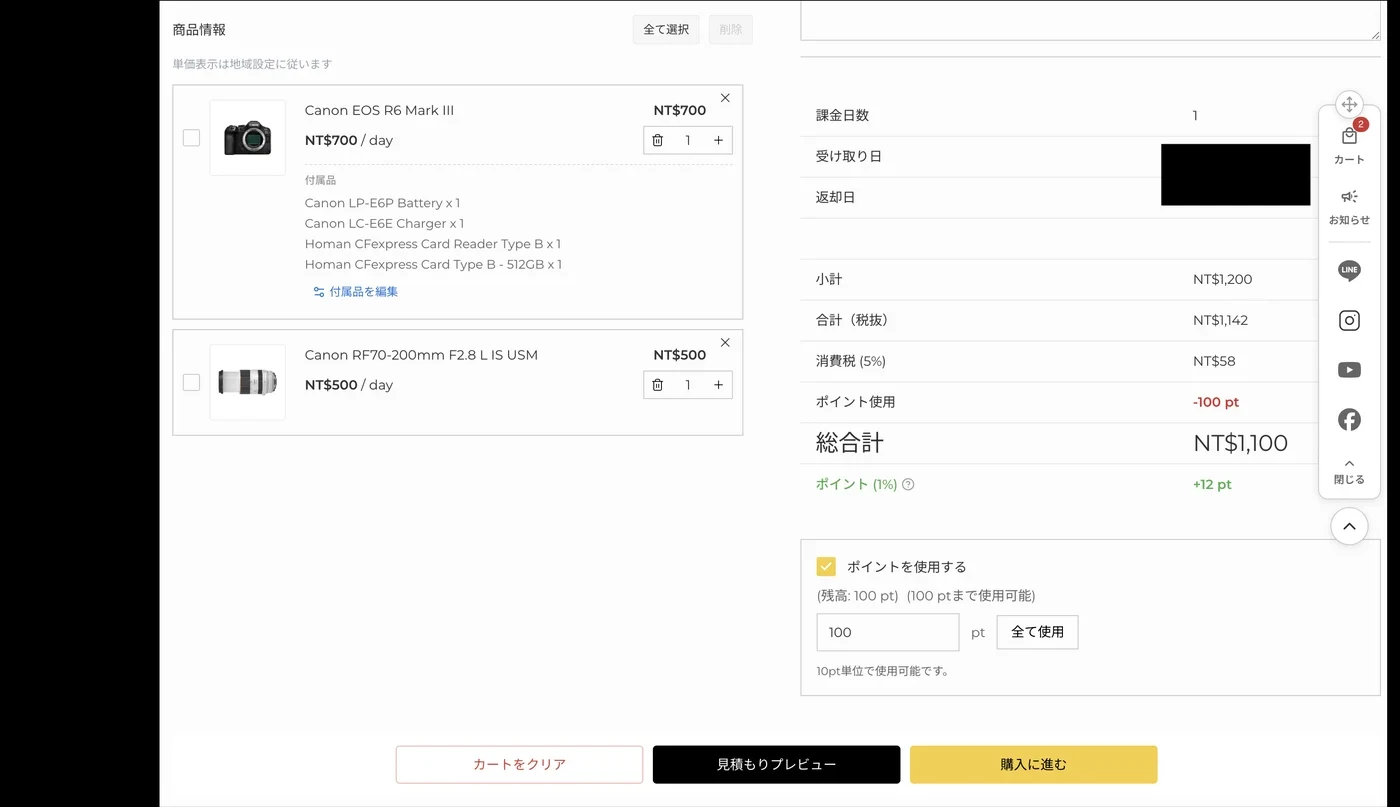Open the YouTube icon
Image resolution: width=1400 pixels, height=807 pixels.
click(1349, 370)
